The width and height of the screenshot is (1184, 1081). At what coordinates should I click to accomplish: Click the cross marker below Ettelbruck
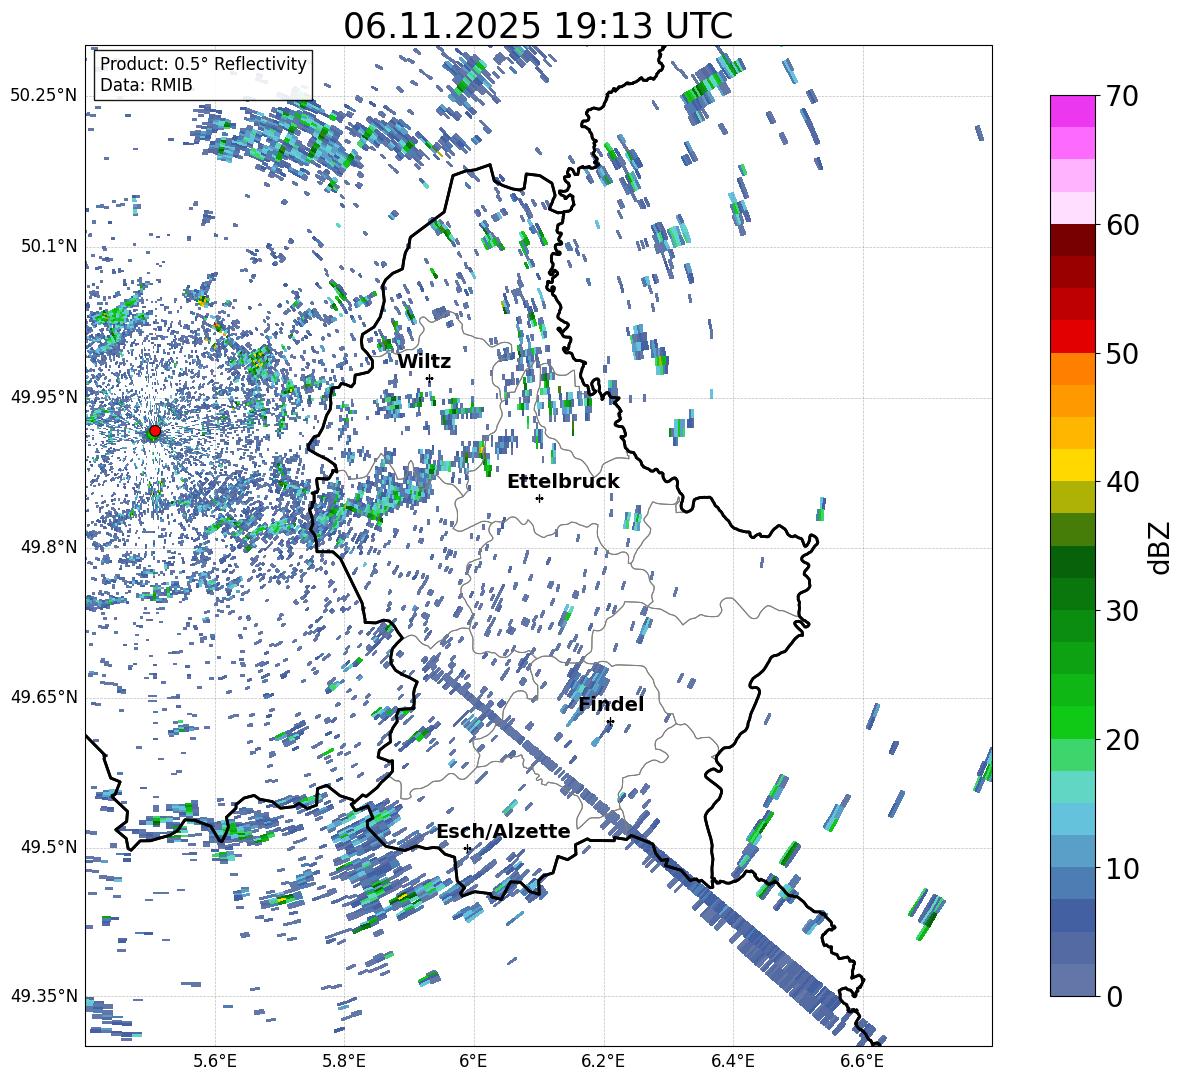539,498
